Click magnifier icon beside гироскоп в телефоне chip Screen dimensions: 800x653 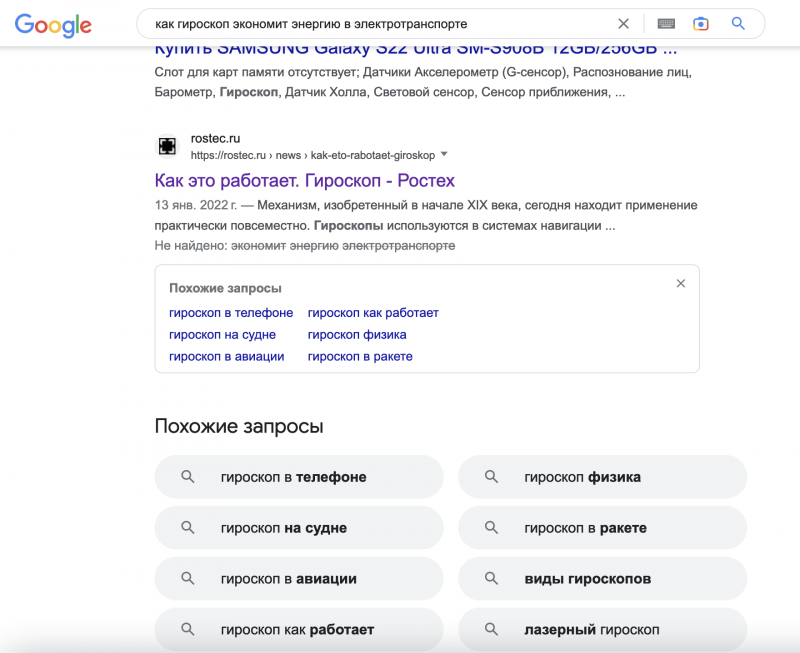tap(188, 477)
